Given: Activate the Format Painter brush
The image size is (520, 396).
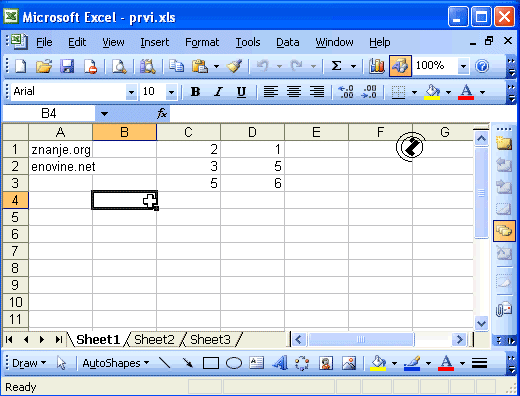Looking at the screenshot, I should [234, 66].
